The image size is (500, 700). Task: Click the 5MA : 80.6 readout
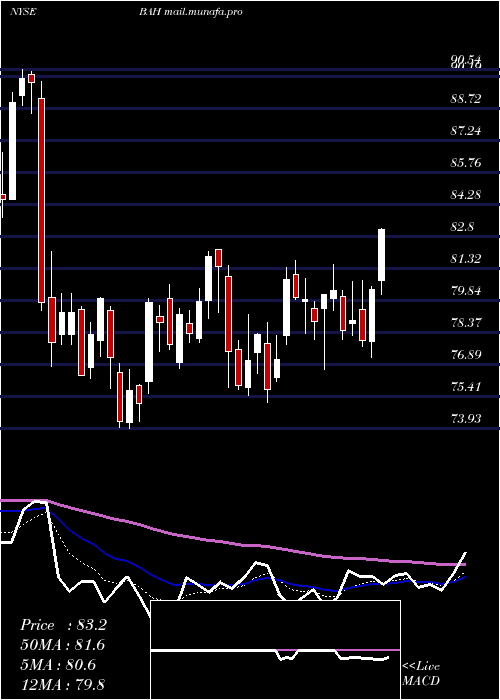point(58,665)
